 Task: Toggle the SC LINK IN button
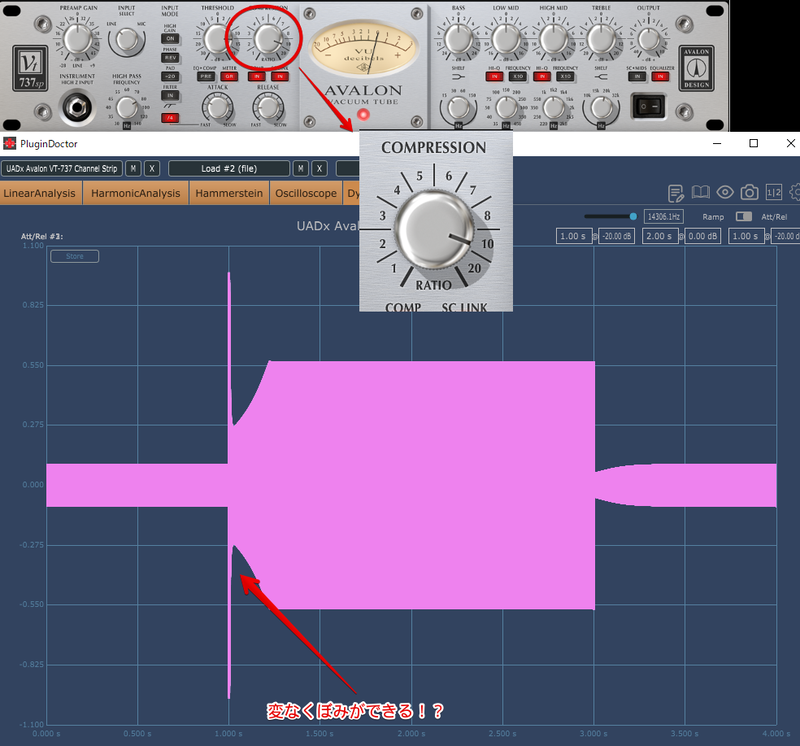click(x=280, y=77)
